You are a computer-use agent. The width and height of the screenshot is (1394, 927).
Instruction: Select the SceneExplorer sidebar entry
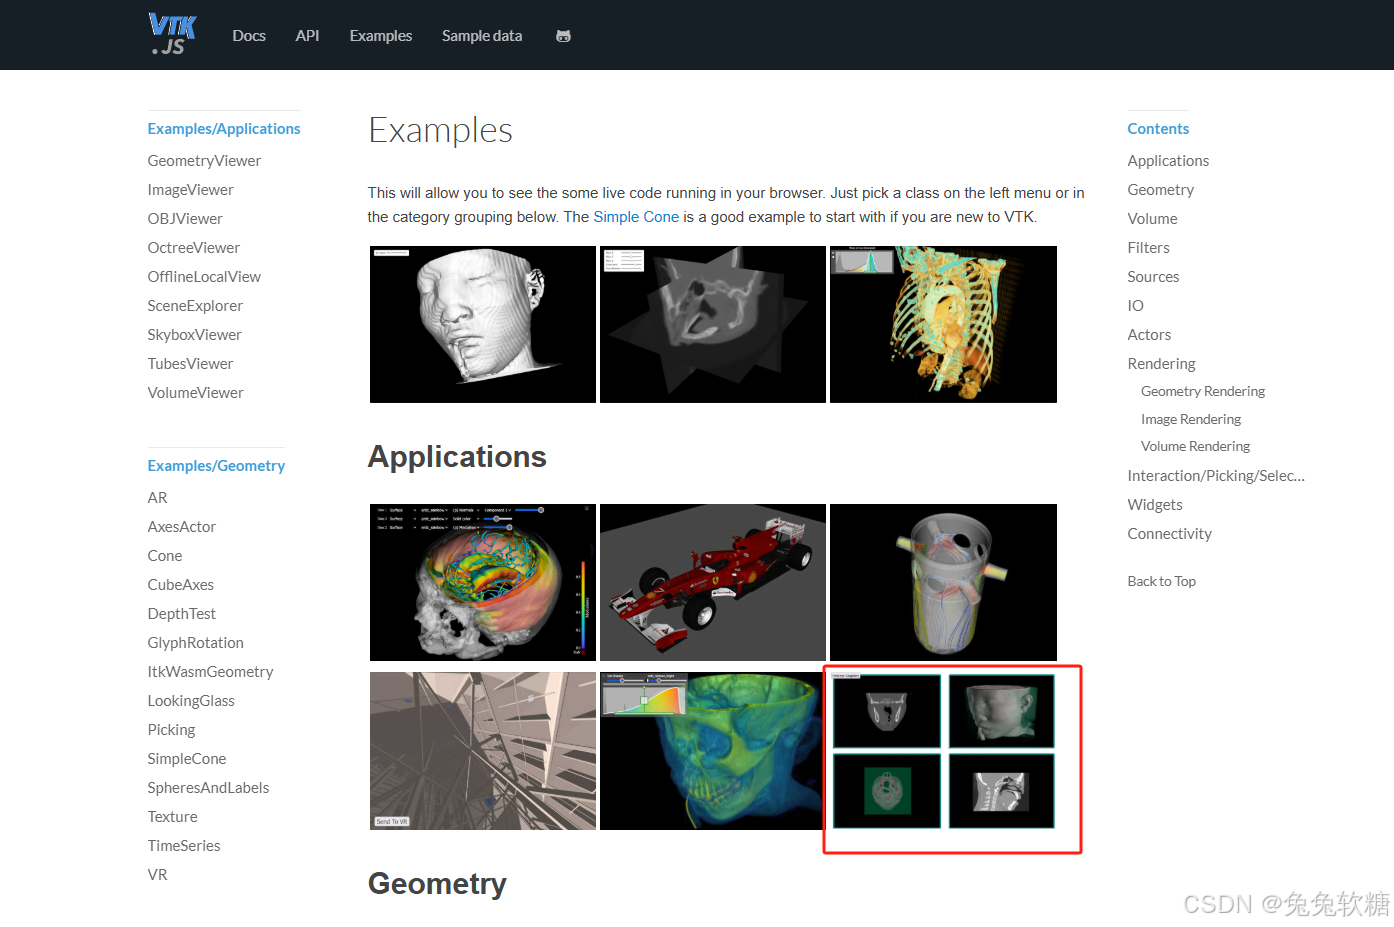[195, 305]
